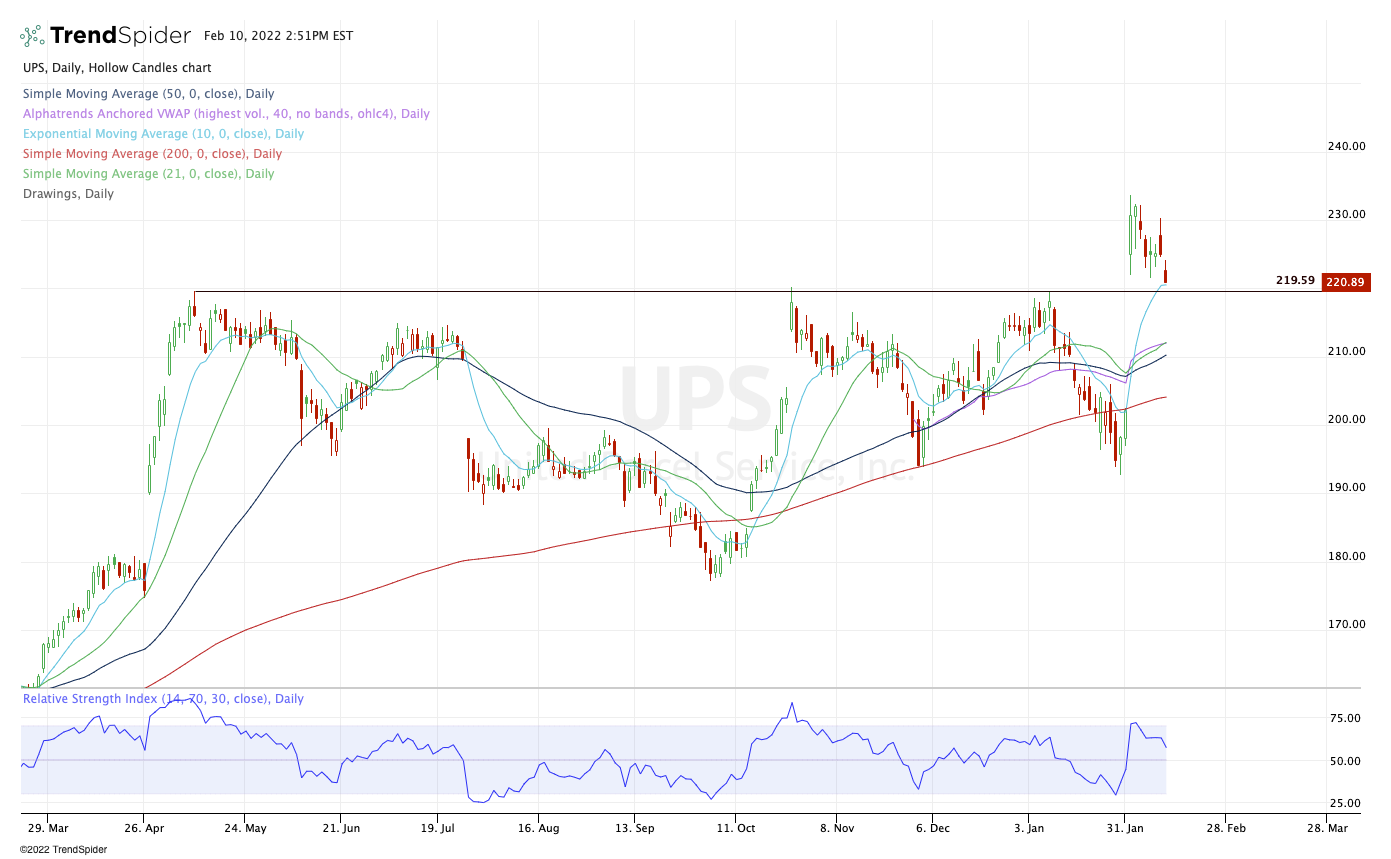This screenshot has height=859, width=1391.
Task: Click the 19. Jul date axis label
Action: (x=437, y=828)
